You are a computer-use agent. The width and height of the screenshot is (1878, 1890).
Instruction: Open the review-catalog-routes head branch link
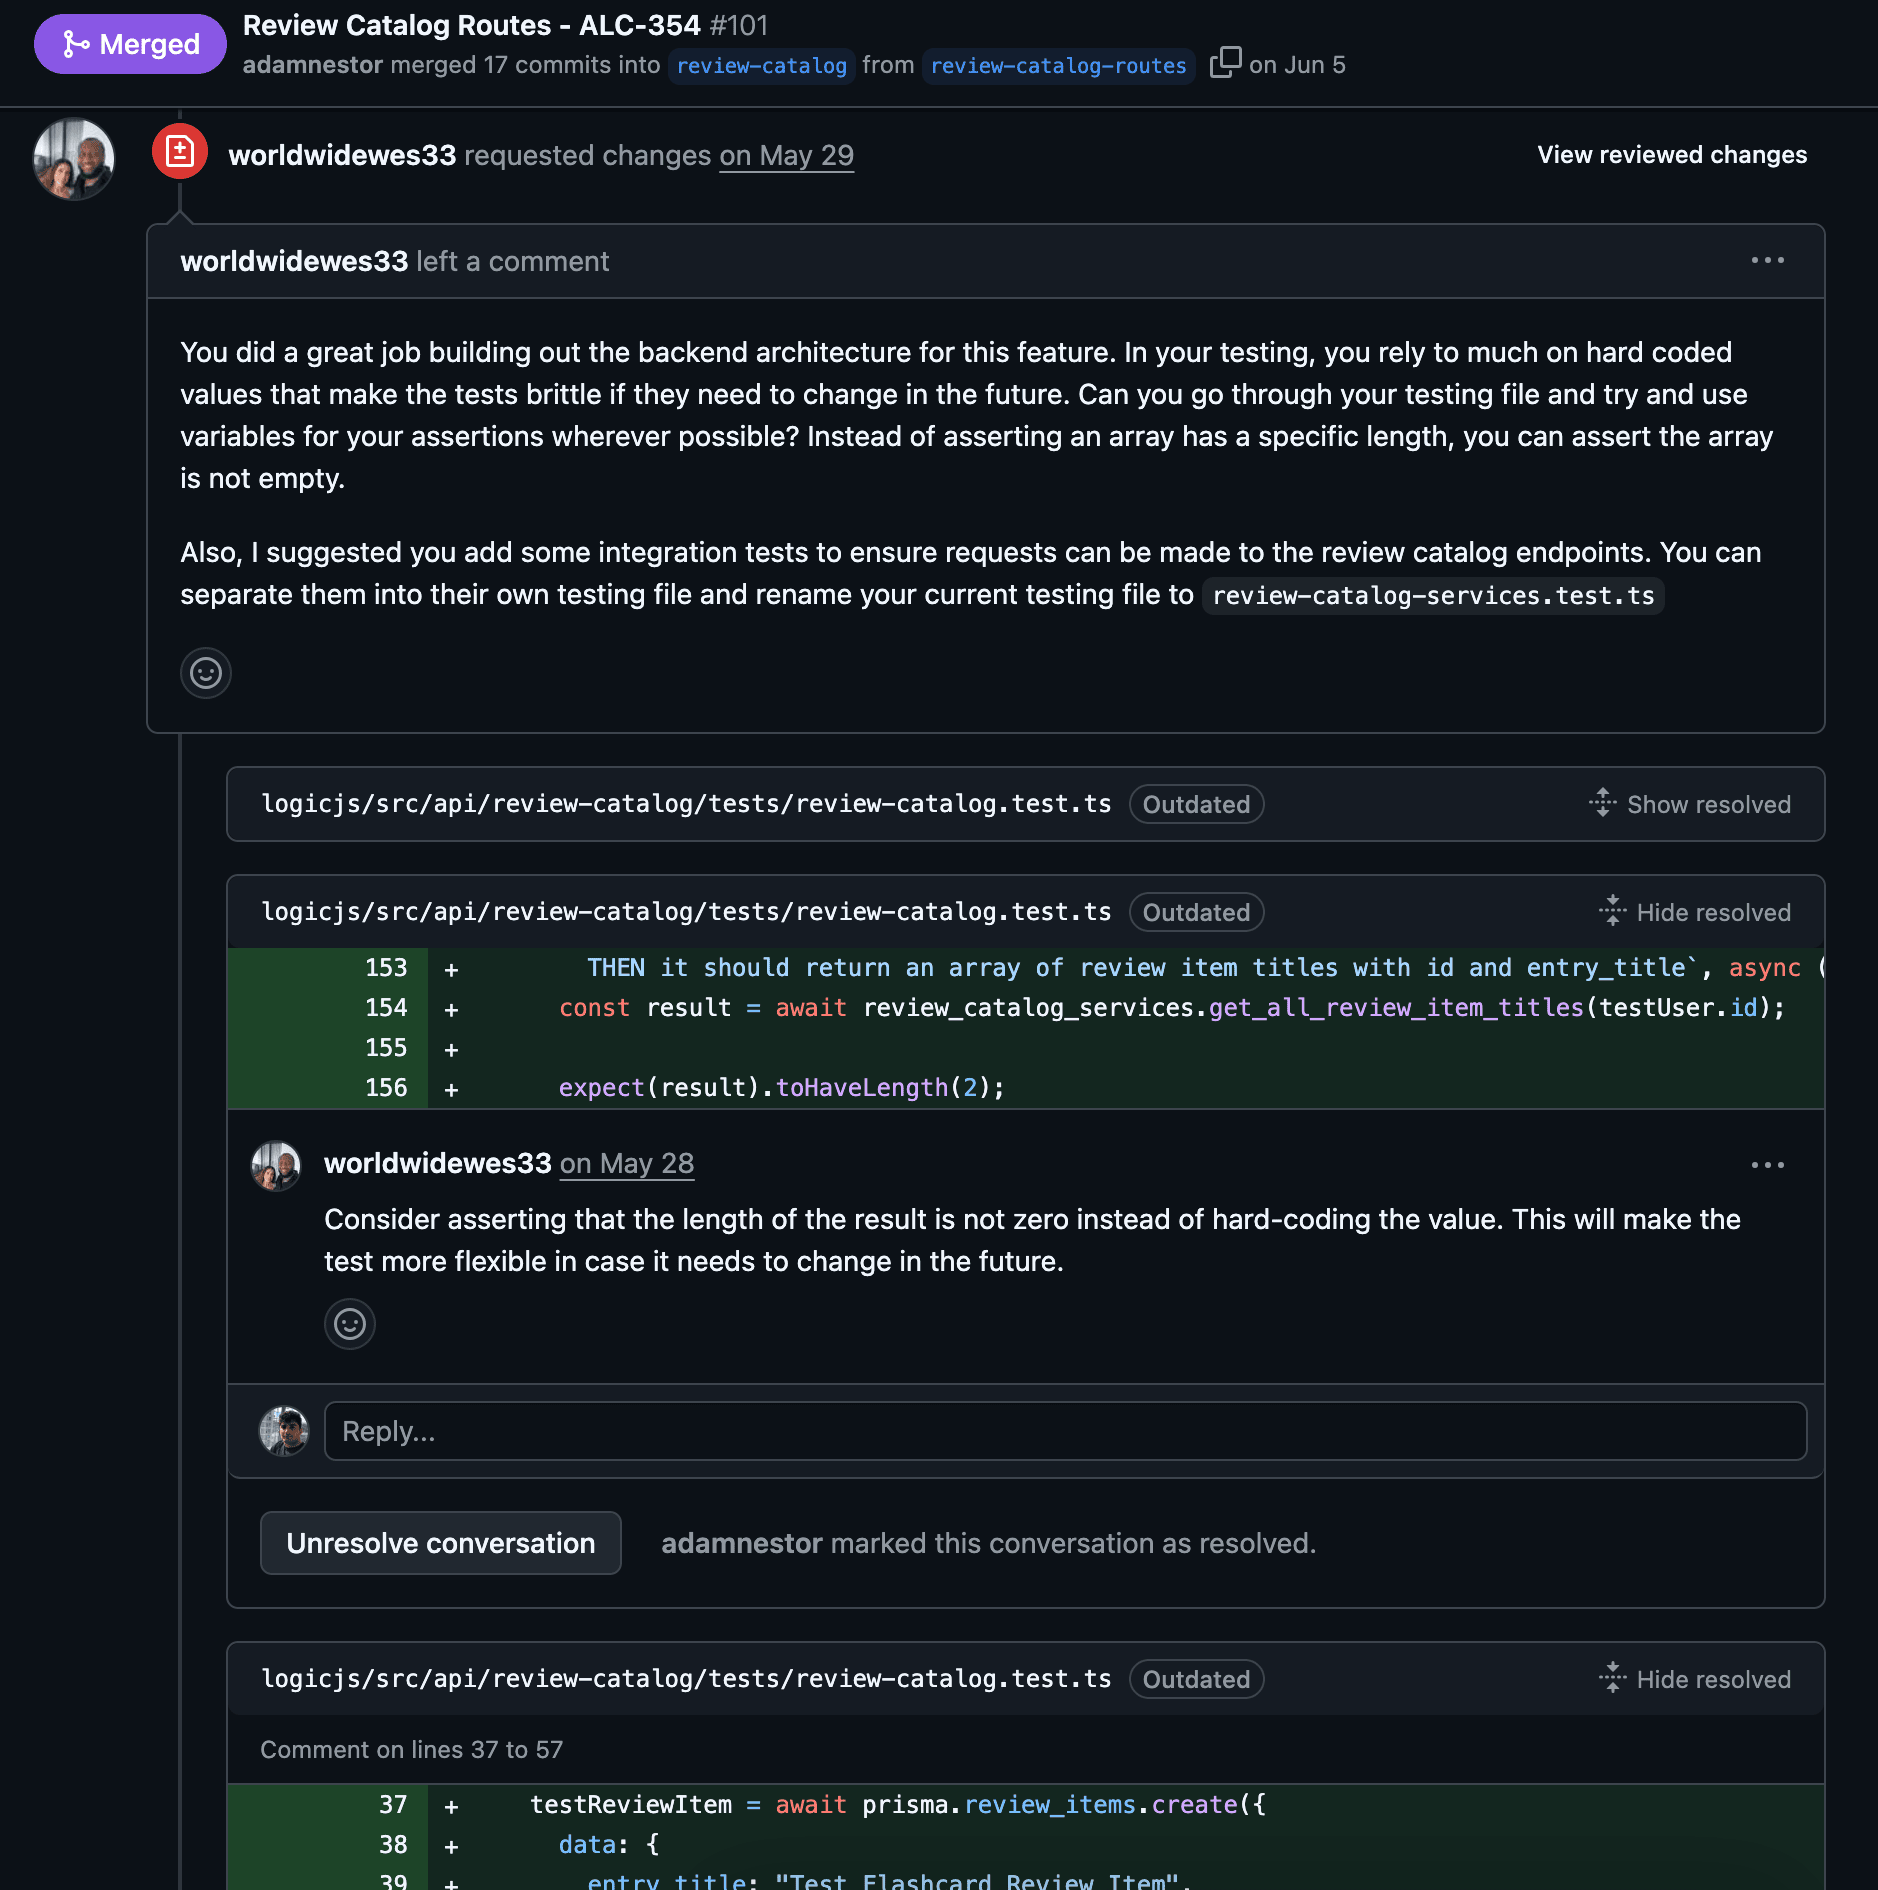pos(1058,66)
